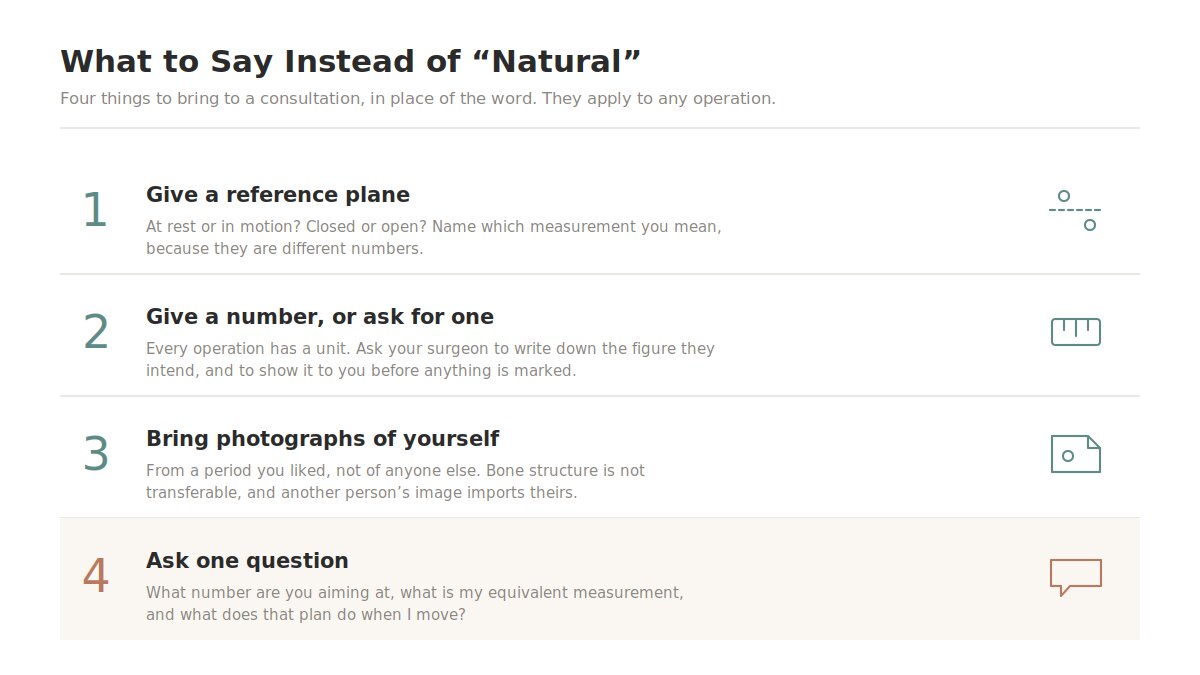Select the large number 1

tap(95, 211)
